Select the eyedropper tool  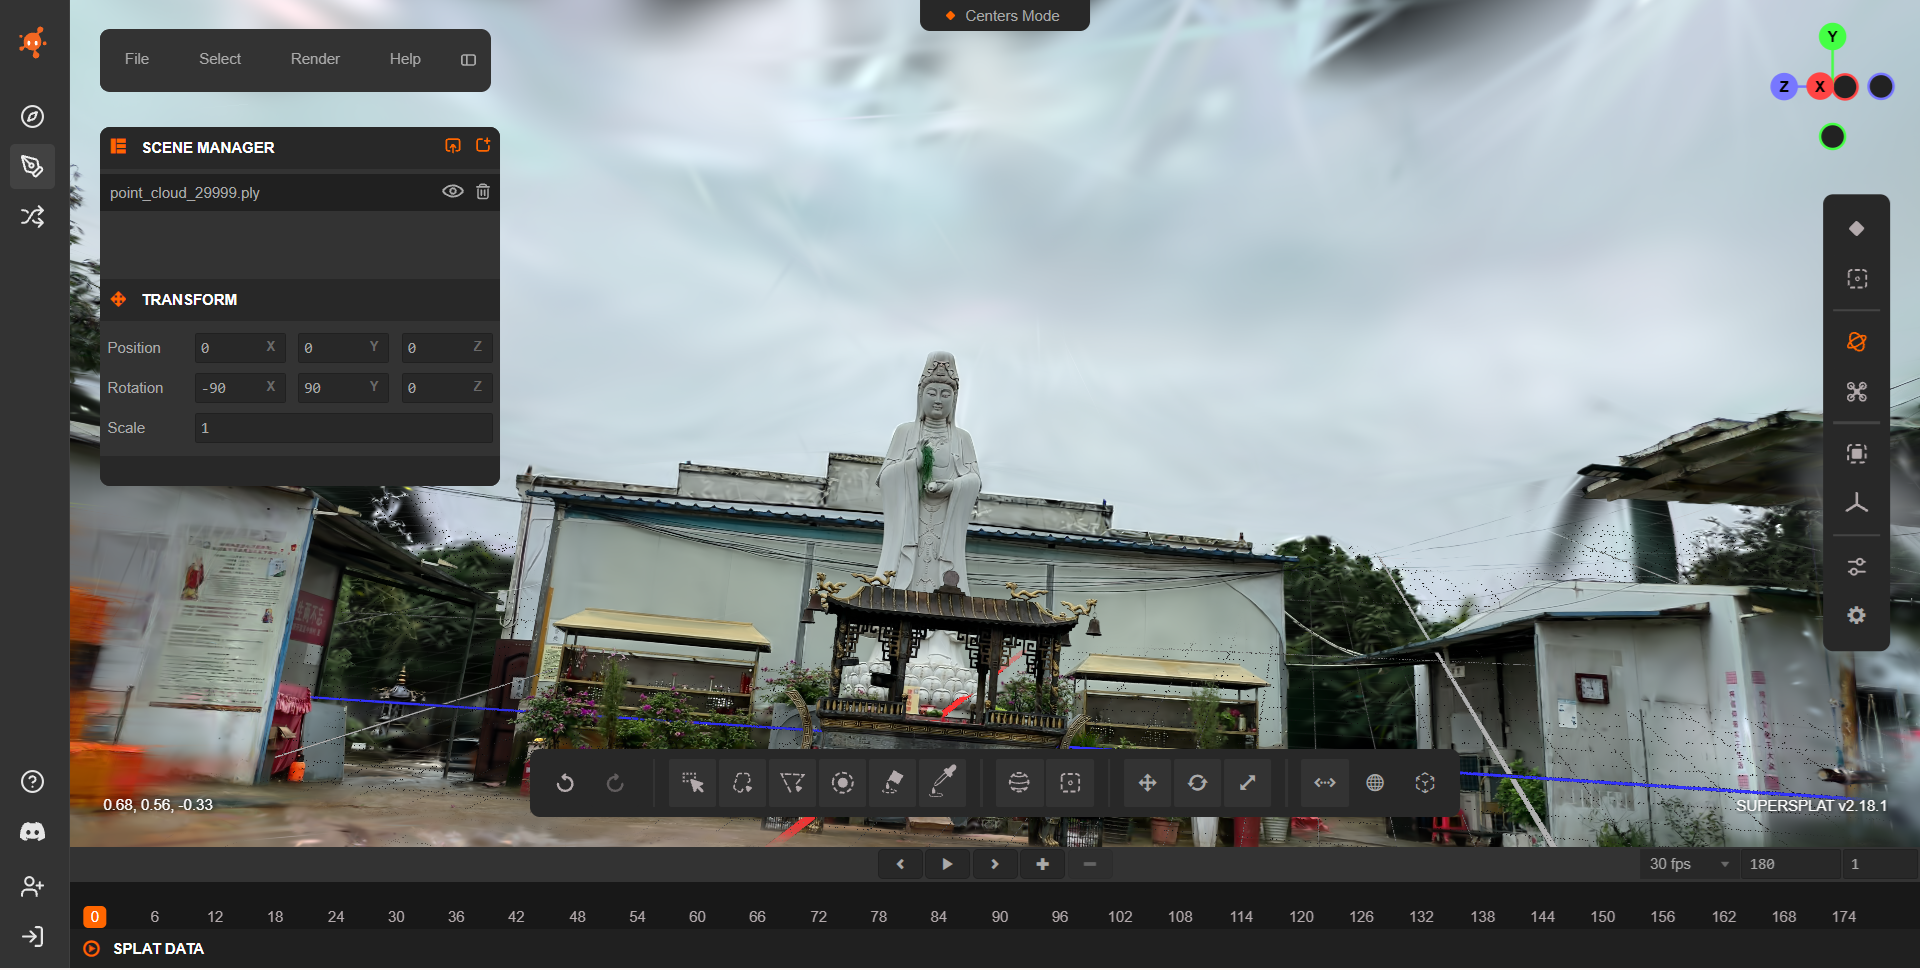coord(943,783)
